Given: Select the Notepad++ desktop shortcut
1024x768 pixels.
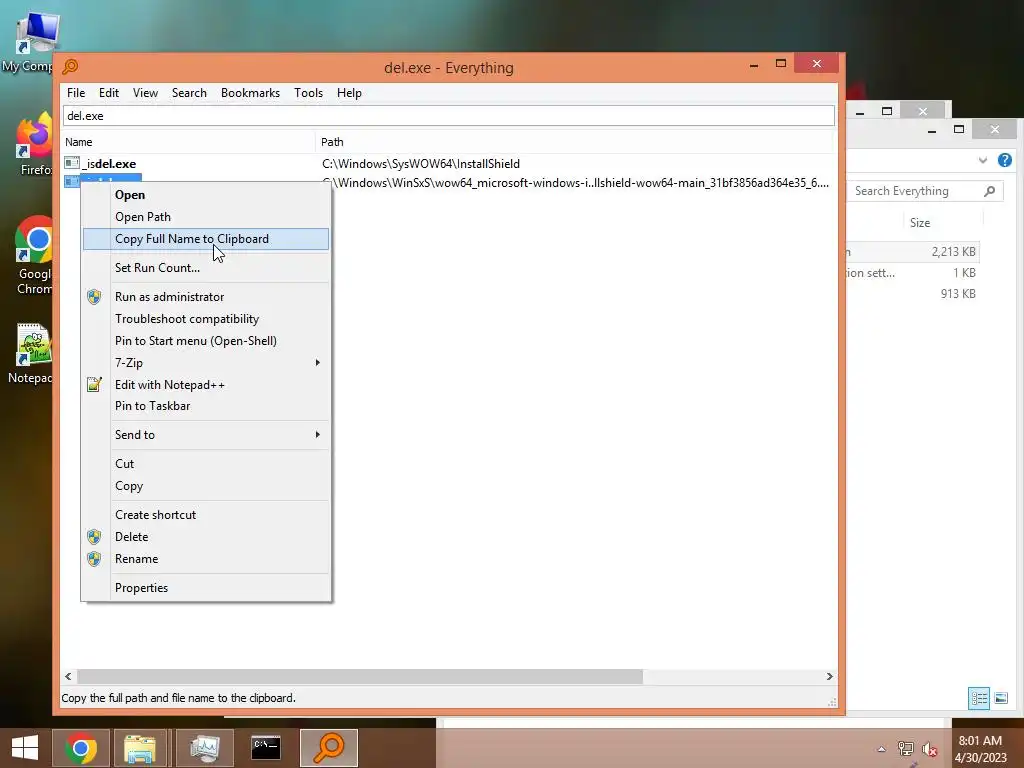Looking at the screenshot, I should [31, 353].
